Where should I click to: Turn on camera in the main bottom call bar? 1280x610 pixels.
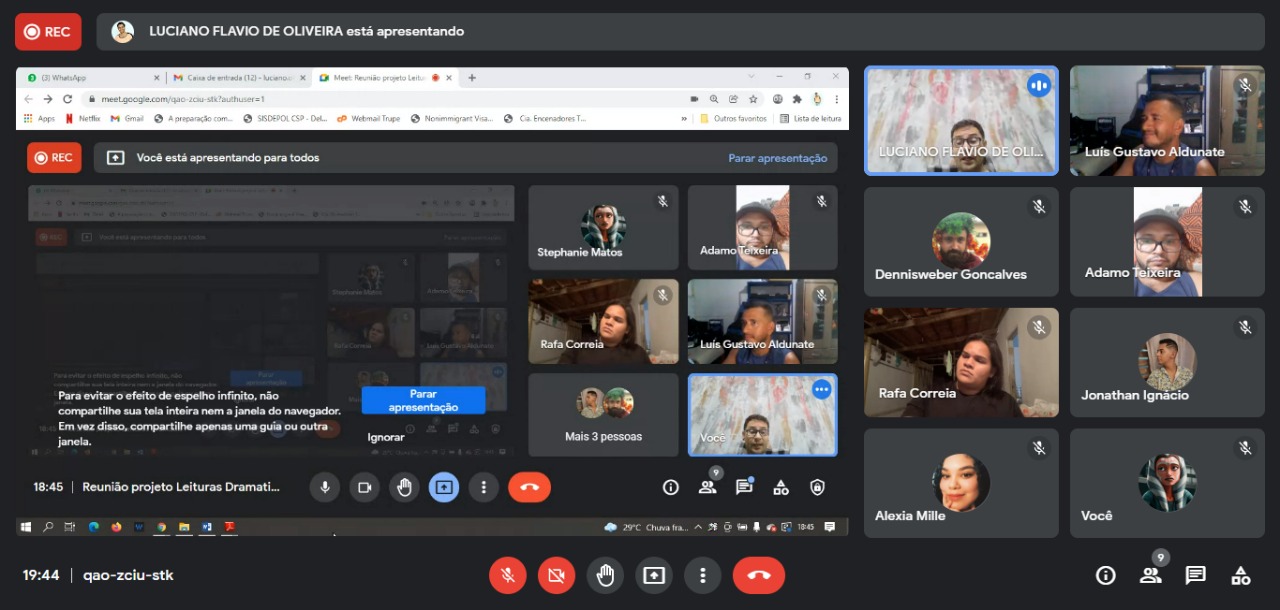(x=556, y=575)
